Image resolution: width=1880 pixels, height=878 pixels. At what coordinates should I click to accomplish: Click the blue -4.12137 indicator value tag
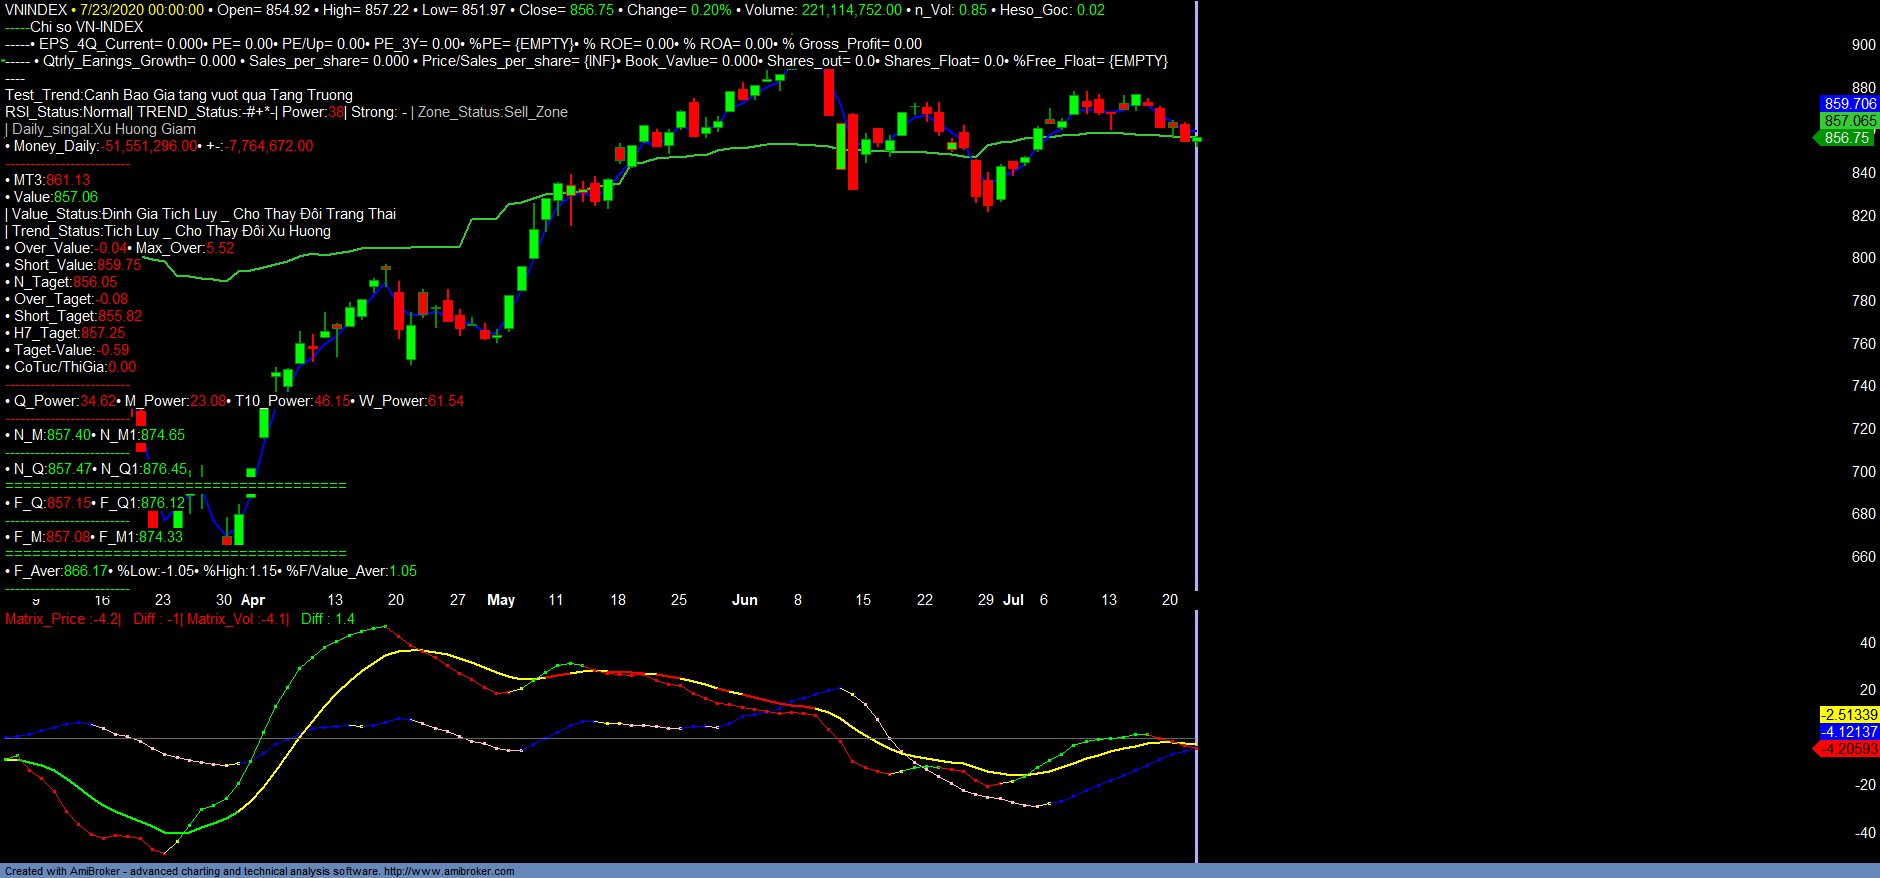(x=1849, y=732)
